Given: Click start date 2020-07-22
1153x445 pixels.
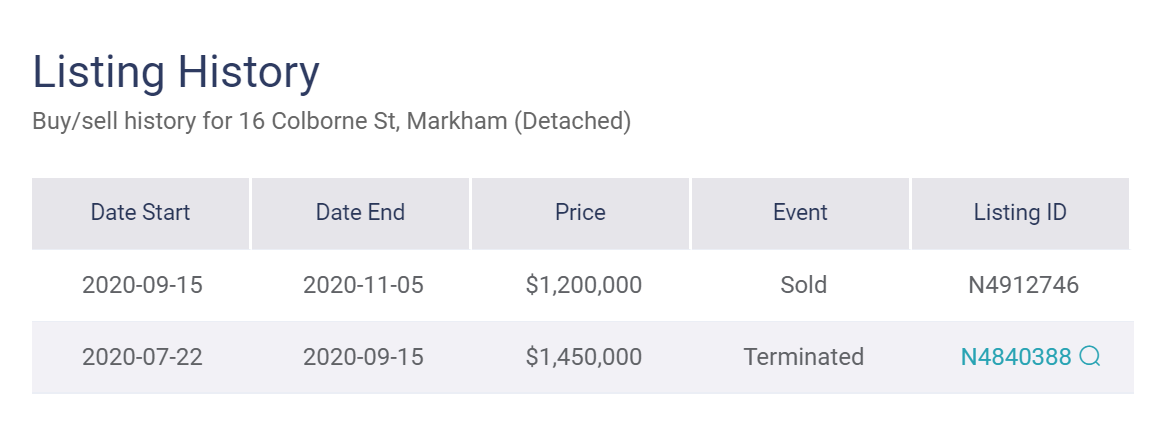Looking at the screenshot, I should 142,357.
